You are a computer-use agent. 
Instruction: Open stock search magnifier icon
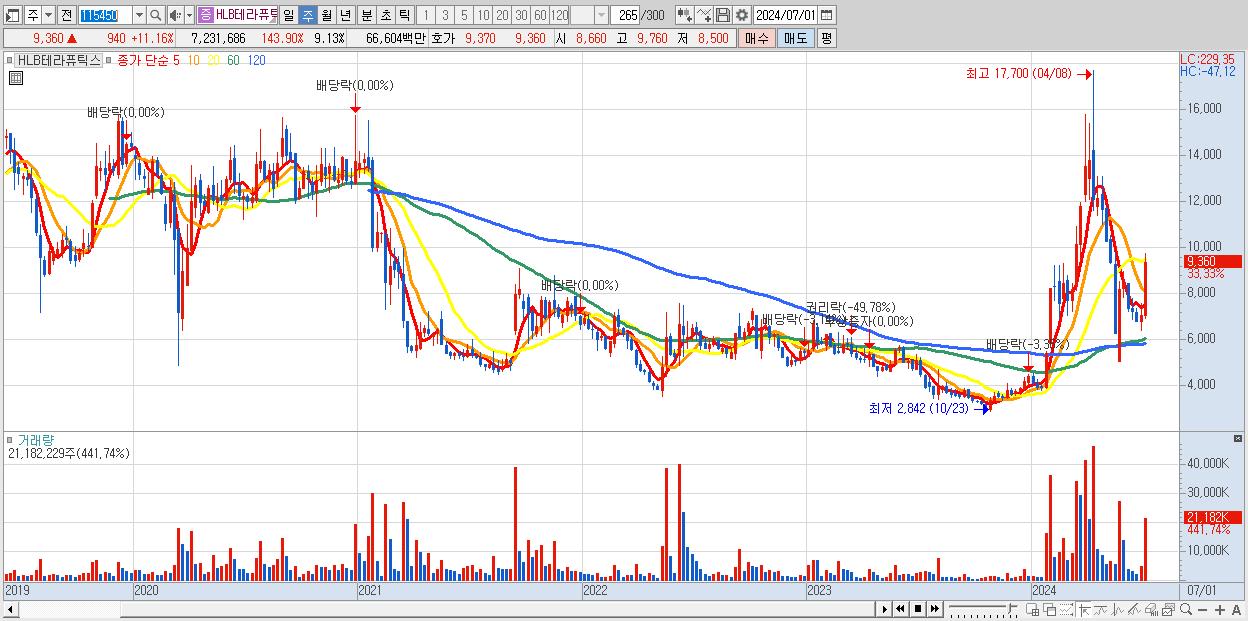(156, 15)
